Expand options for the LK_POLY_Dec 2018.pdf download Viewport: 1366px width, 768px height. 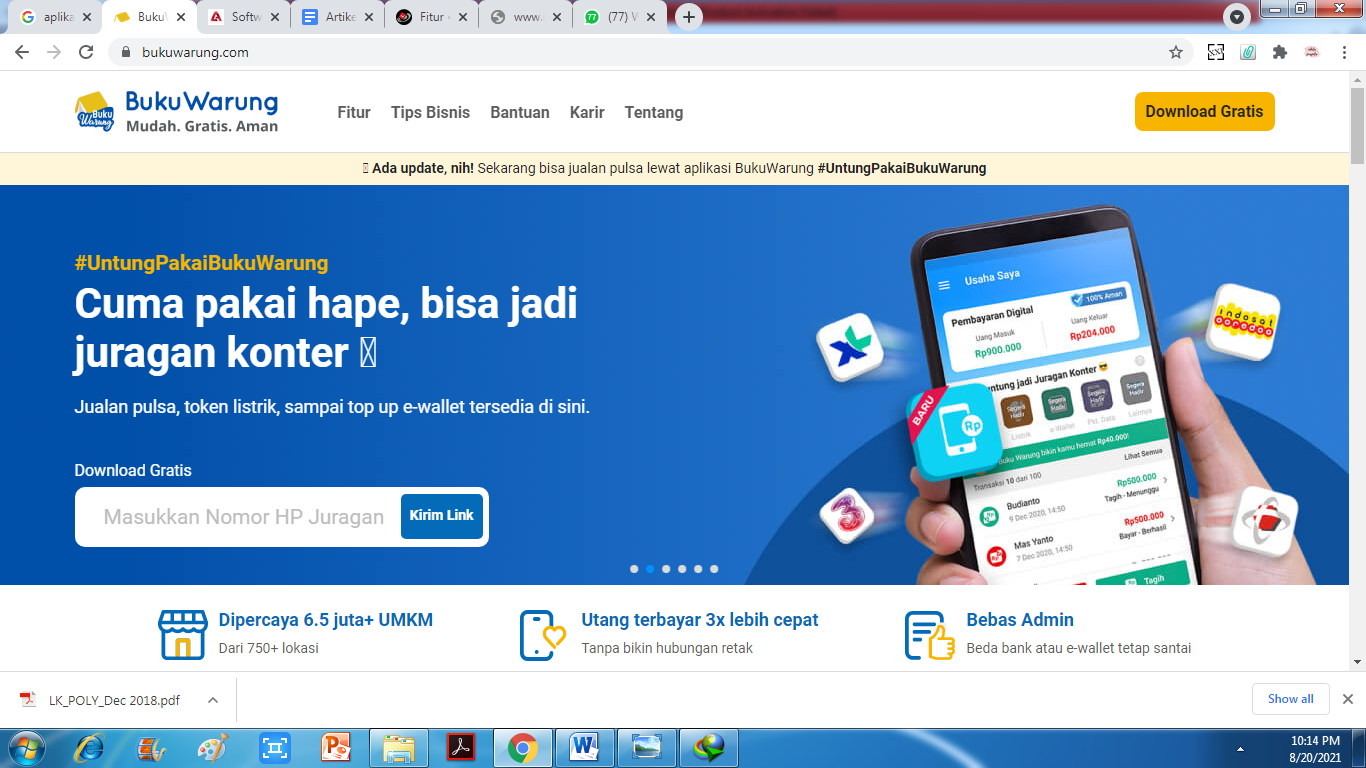pyautogui.click(x=213, y=700)
